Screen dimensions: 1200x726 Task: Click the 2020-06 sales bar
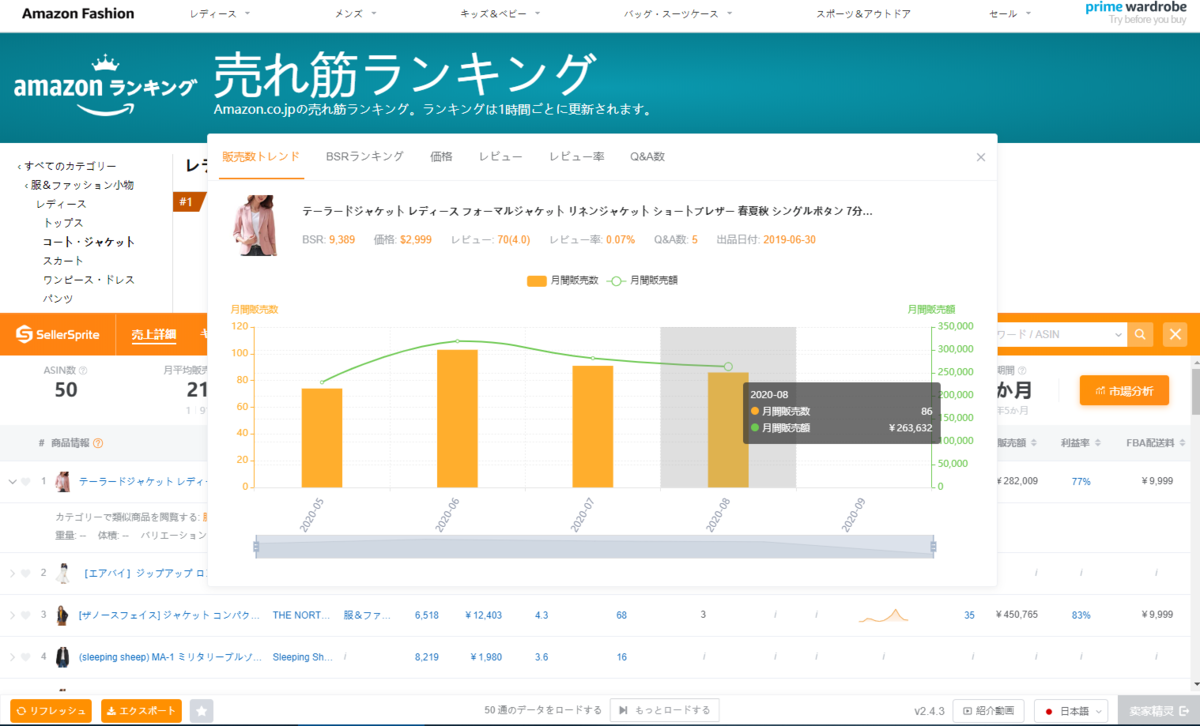457,419
